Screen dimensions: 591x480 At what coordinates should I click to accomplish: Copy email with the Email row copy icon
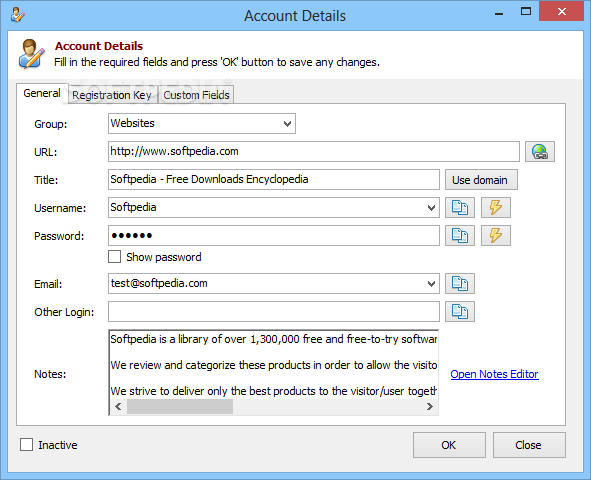click(460, 283)
